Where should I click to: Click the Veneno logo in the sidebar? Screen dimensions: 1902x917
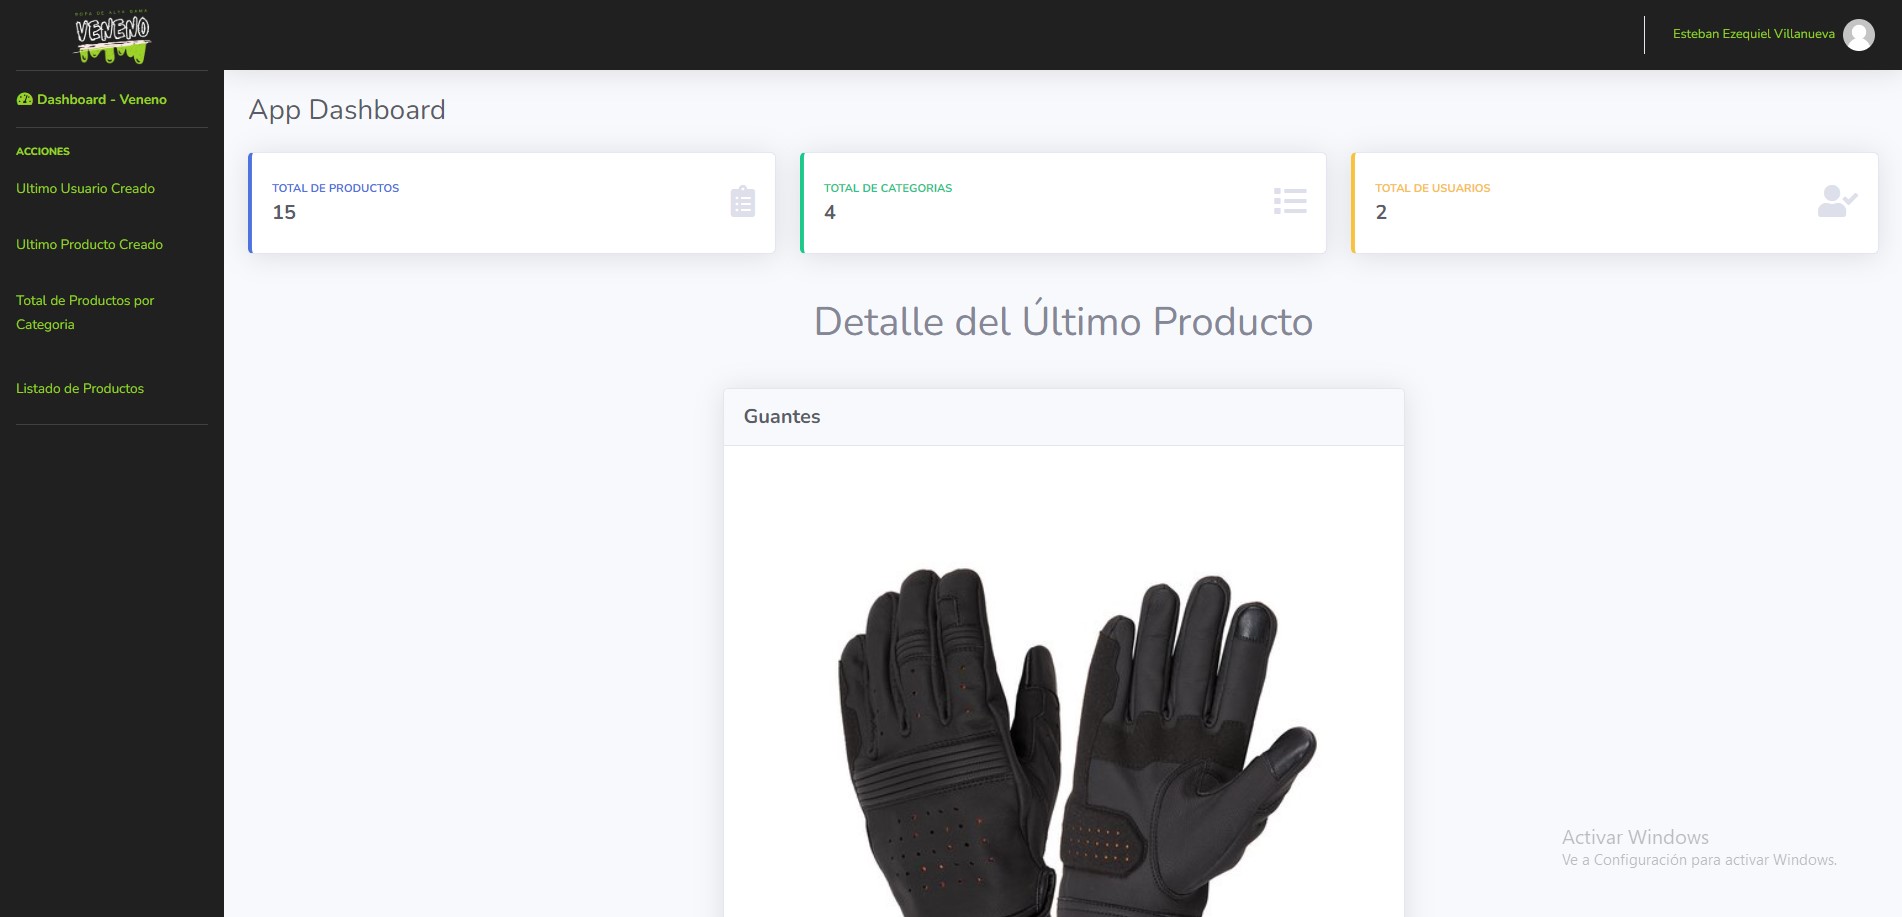(112, 37)
